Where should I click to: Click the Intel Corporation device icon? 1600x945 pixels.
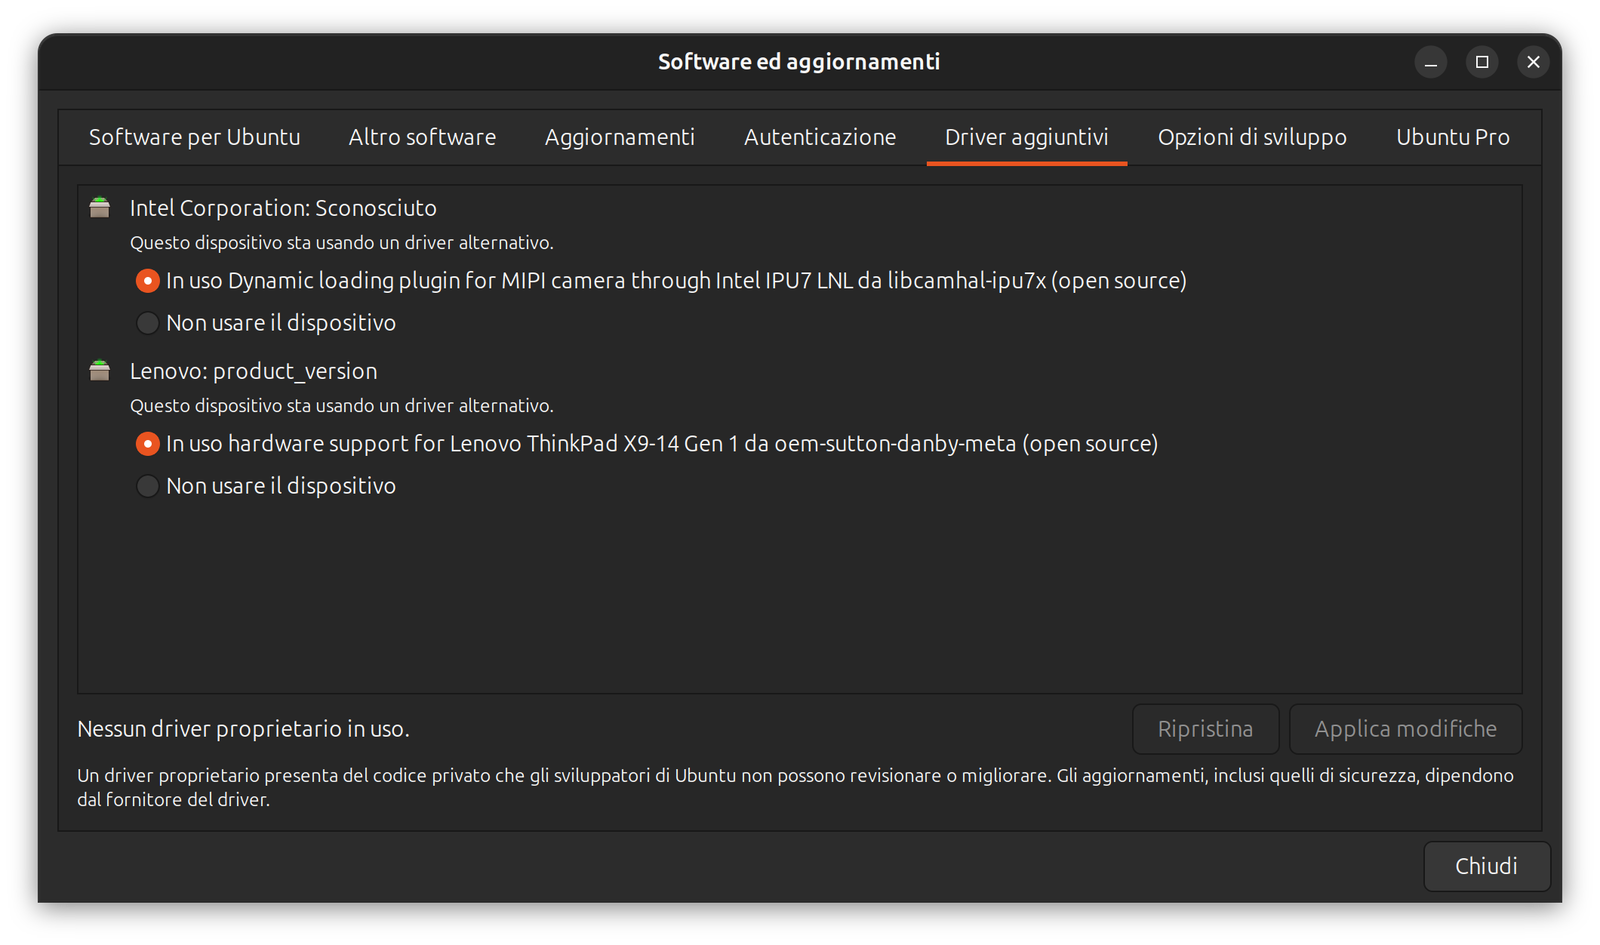tap(100, 208)
